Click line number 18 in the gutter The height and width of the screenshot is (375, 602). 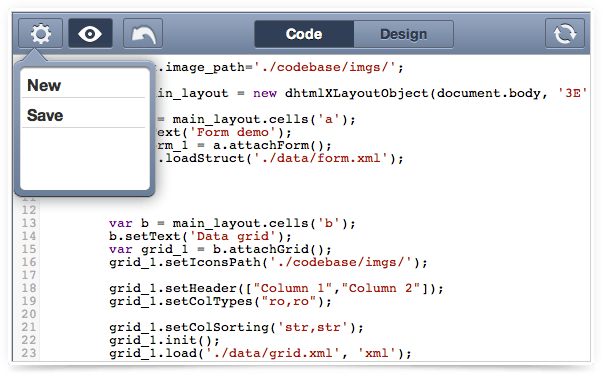click(x=29, y=288)
